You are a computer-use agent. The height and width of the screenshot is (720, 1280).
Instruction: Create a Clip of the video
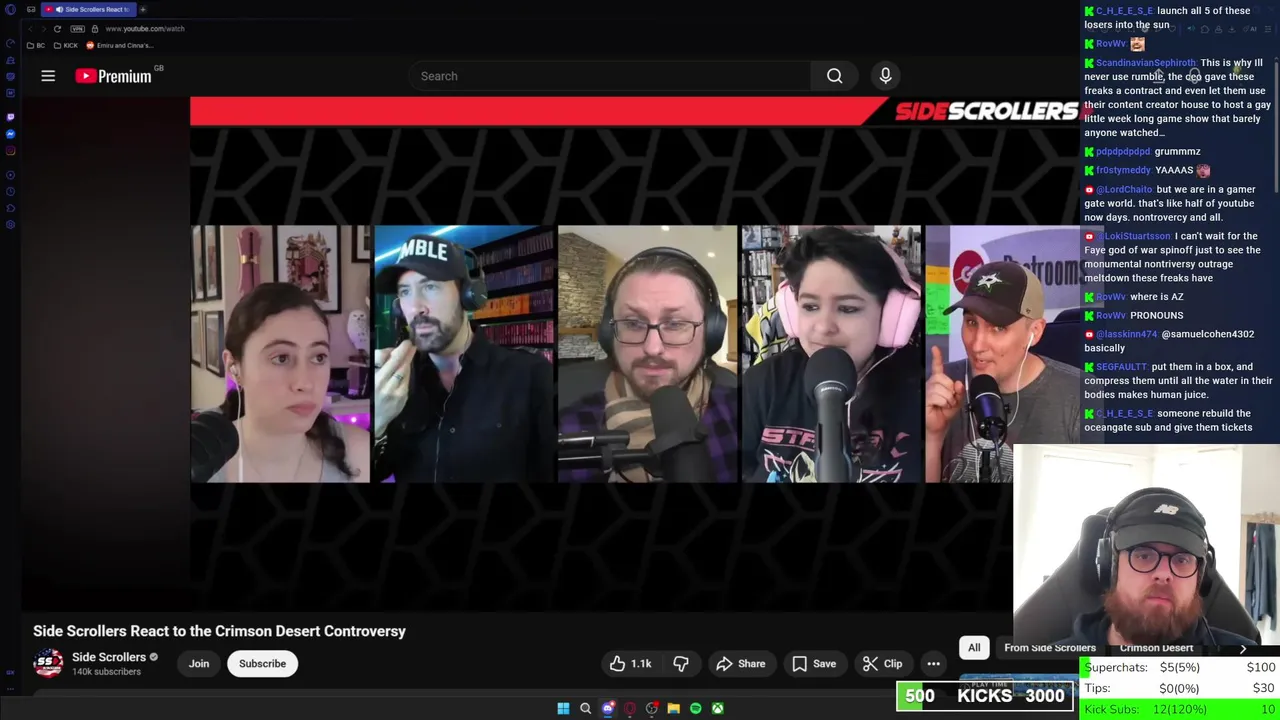pos(883,664)
